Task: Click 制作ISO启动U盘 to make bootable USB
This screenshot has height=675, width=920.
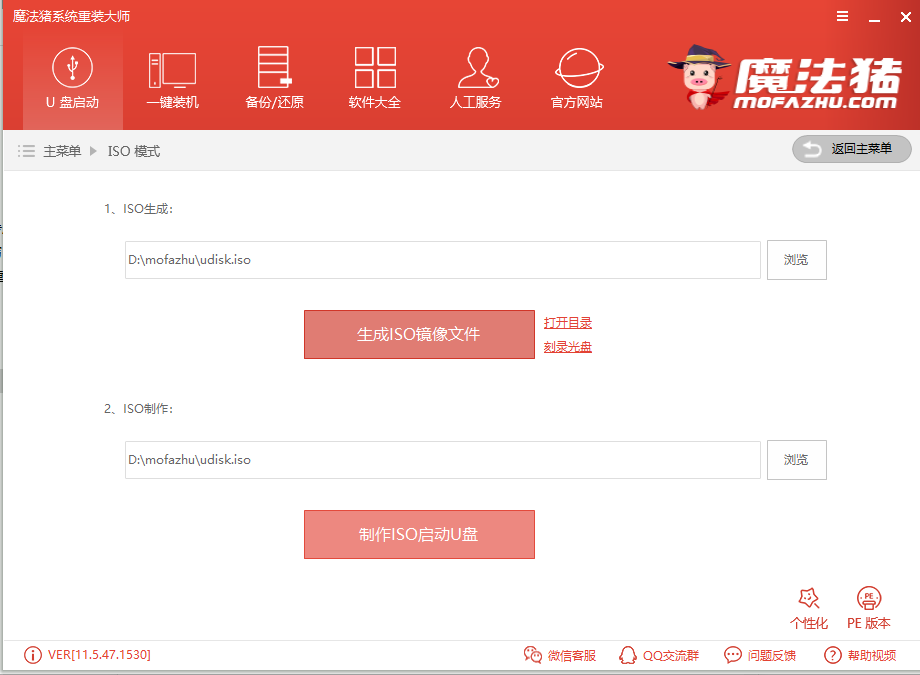Action: pyautogui.click(x=419, y=534)
